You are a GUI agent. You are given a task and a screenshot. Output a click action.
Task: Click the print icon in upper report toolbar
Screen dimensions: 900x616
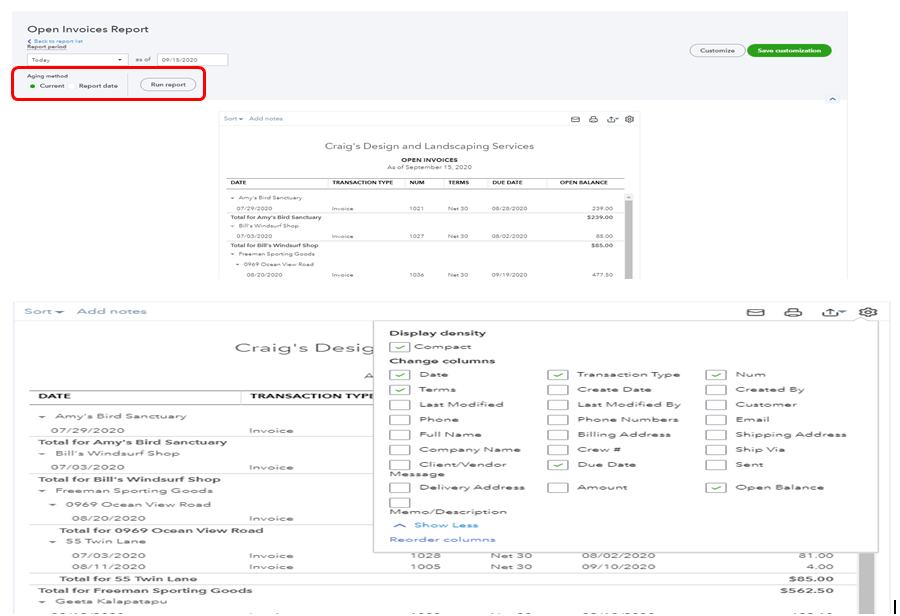(x=593, y=119)
